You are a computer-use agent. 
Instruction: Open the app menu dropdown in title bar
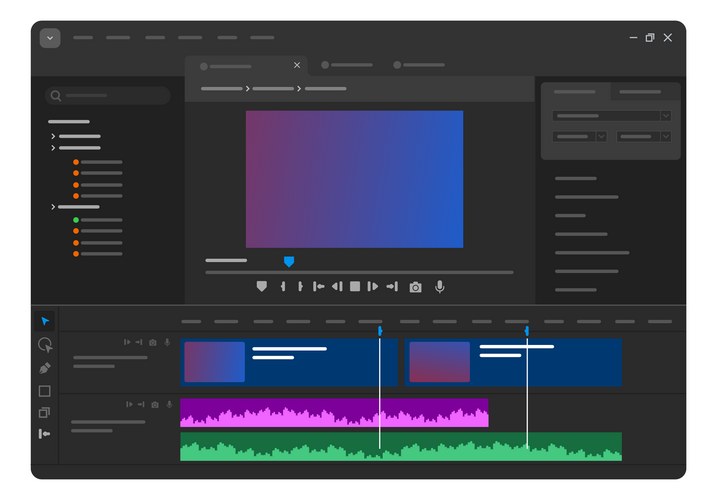pyautogui.click(x=50, y=38)
